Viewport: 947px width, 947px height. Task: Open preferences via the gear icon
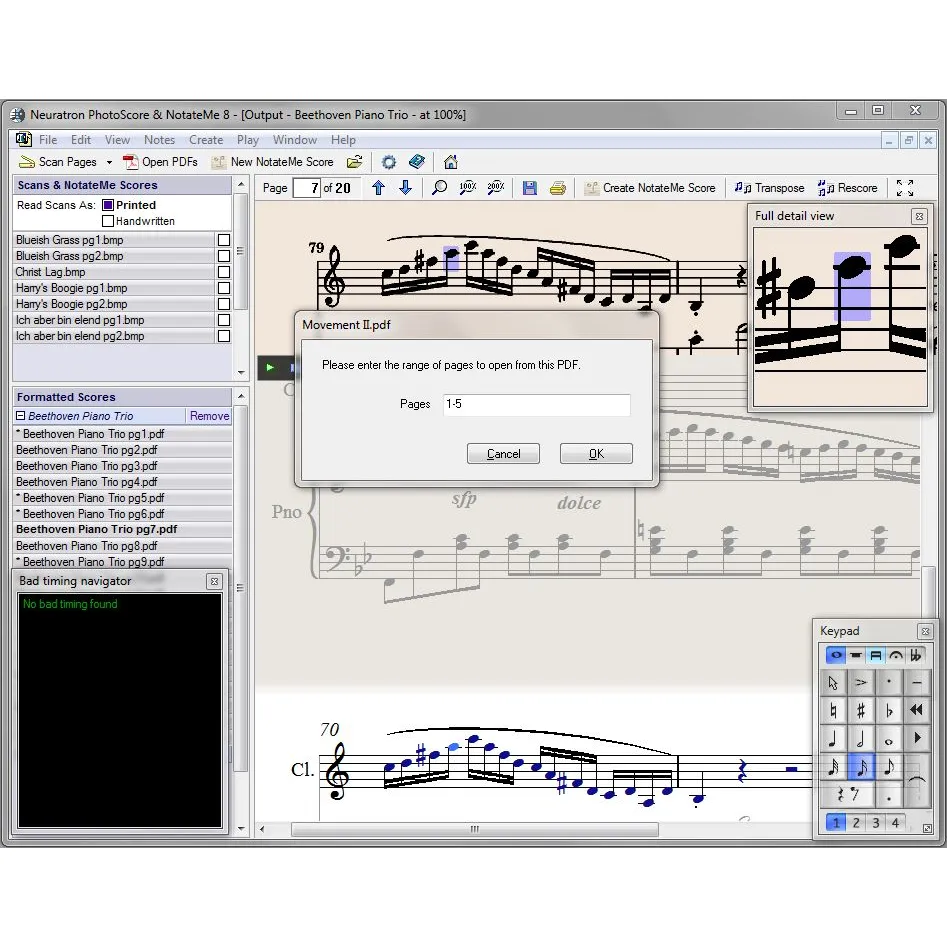(x=389, y=162)
